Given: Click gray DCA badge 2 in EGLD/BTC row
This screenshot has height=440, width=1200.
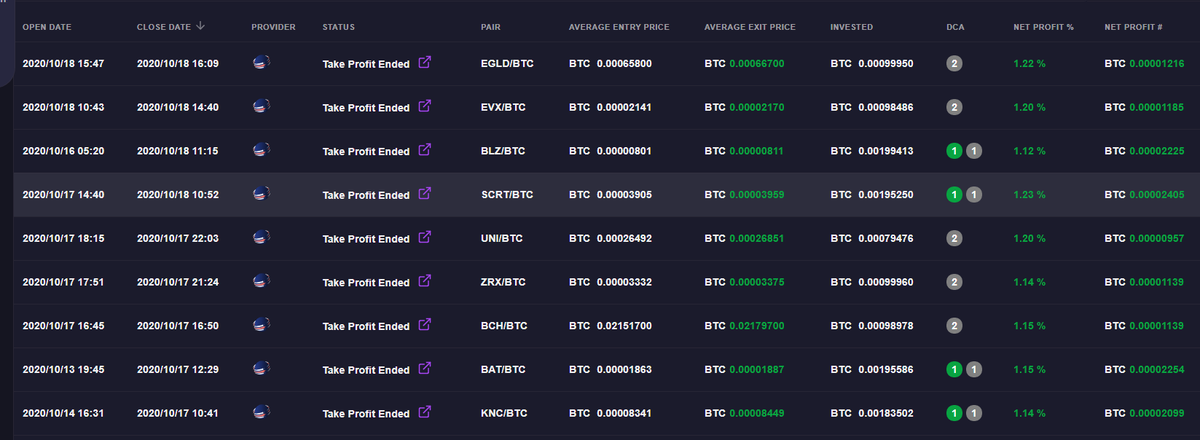Looking at the screenshot, I should click(955, 63).
